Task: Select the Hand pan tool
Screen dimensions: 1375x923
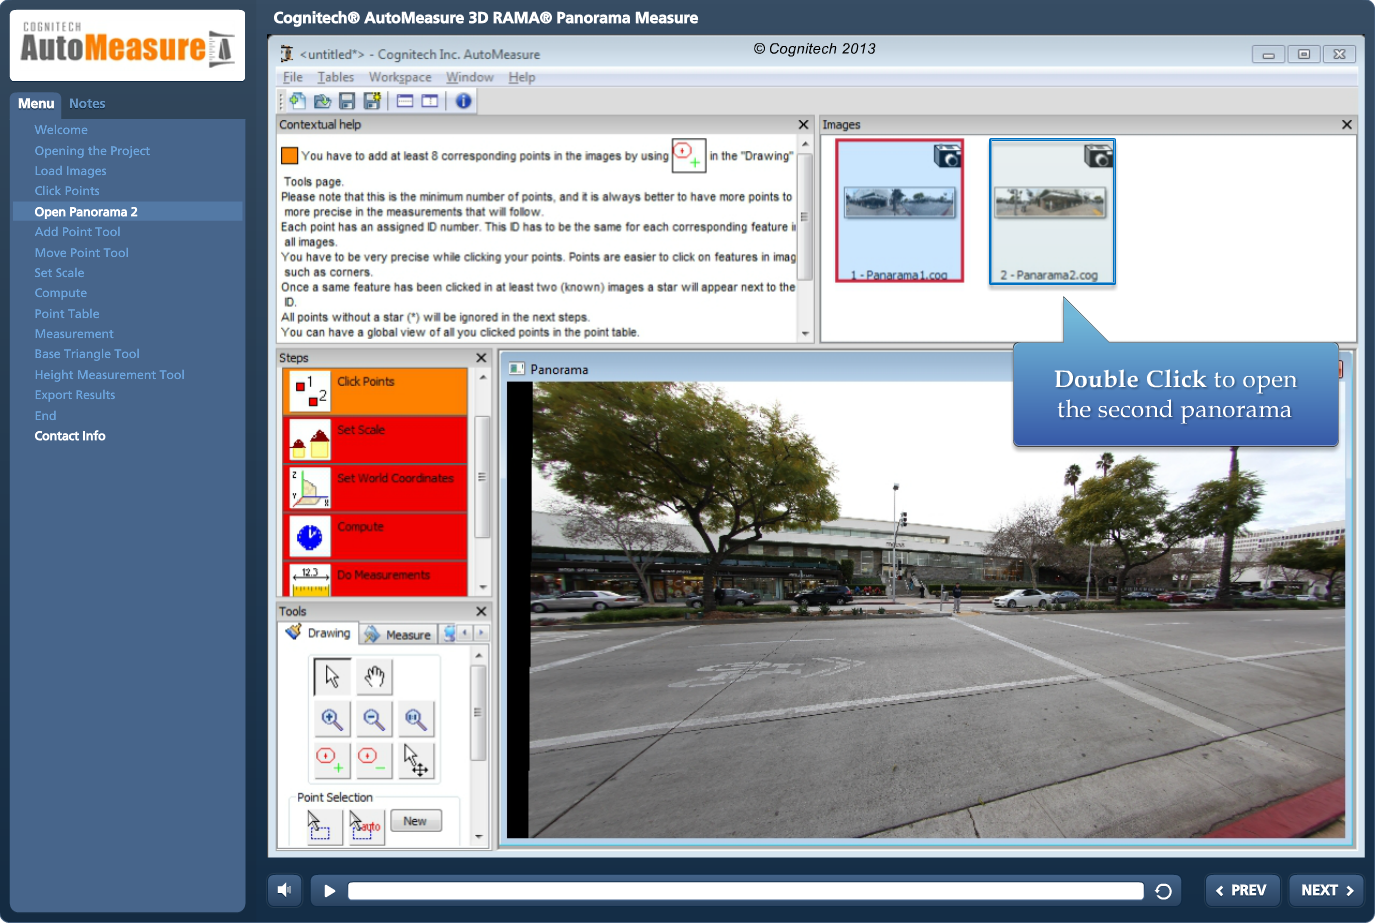Action: 373,676
